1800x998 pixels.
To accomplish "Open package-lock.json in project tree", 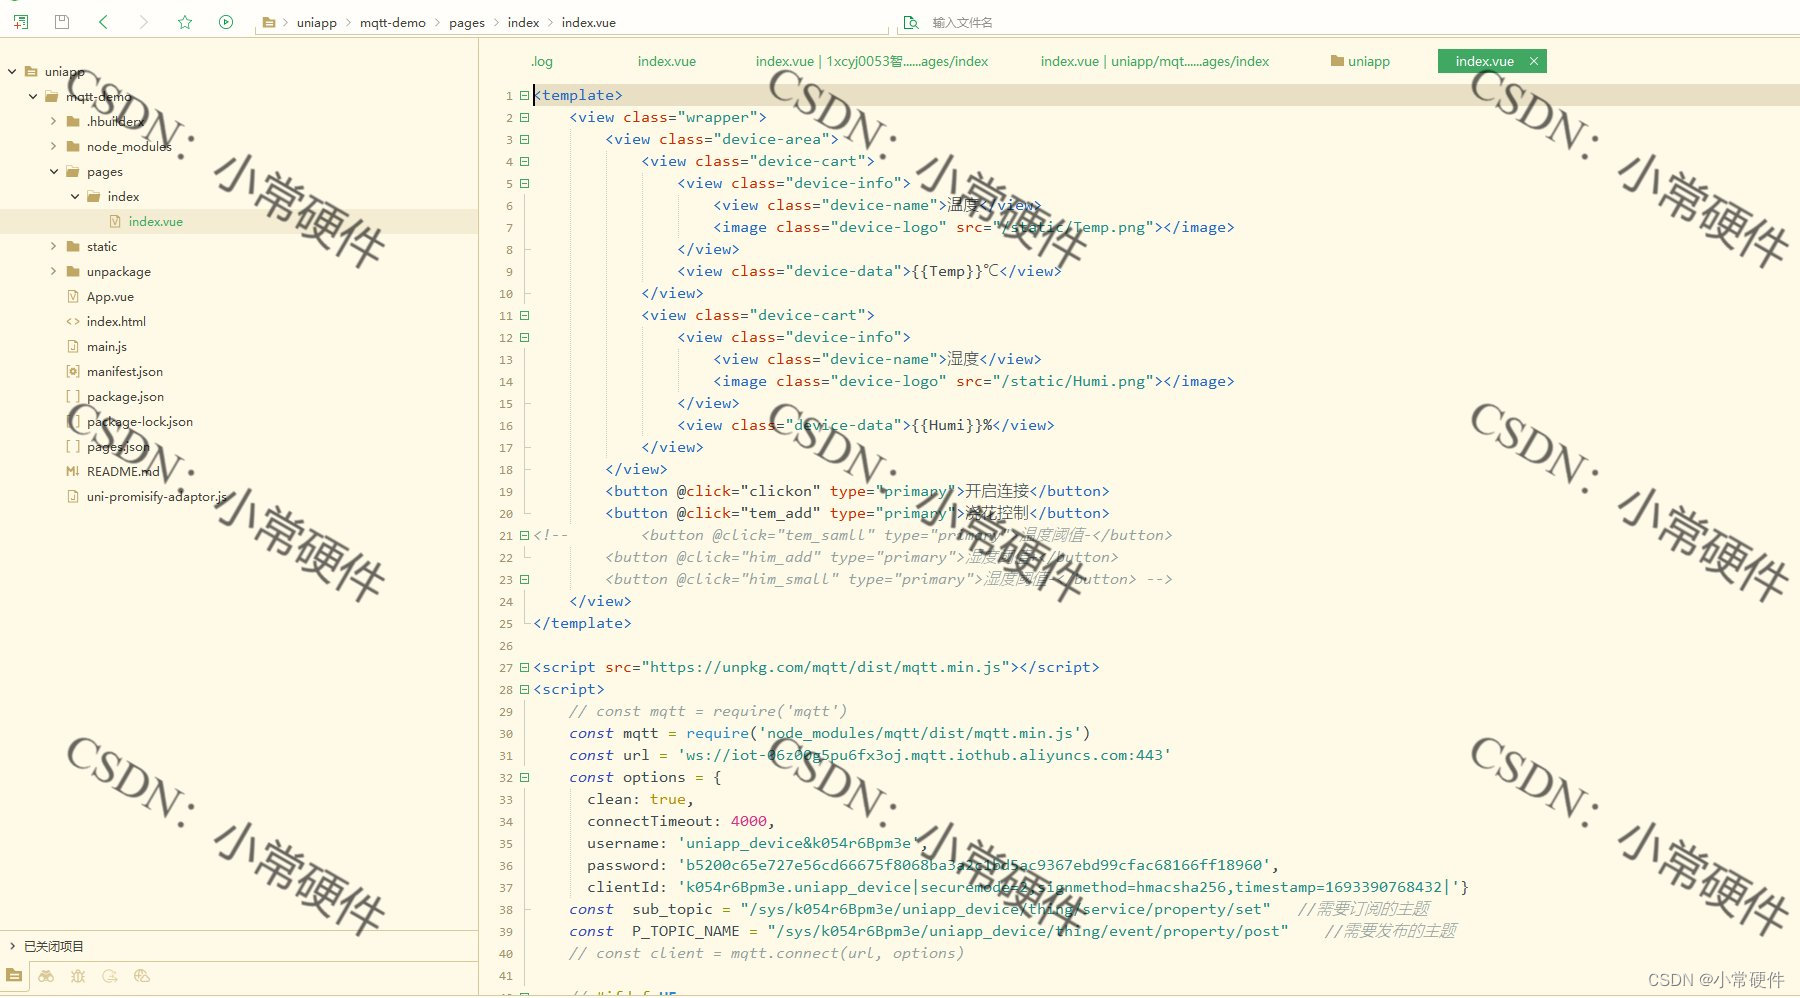I will pyautogui.click(x=139, y=421).
